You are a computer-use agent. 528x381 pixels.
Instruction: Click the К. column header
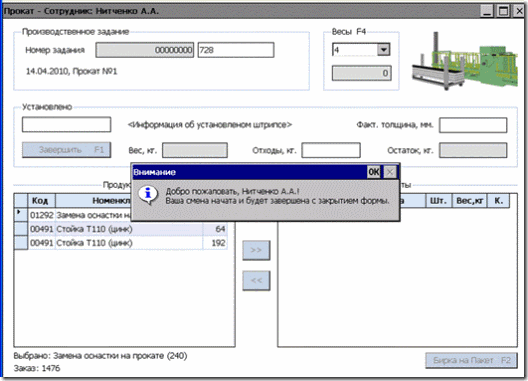point(498,201)
